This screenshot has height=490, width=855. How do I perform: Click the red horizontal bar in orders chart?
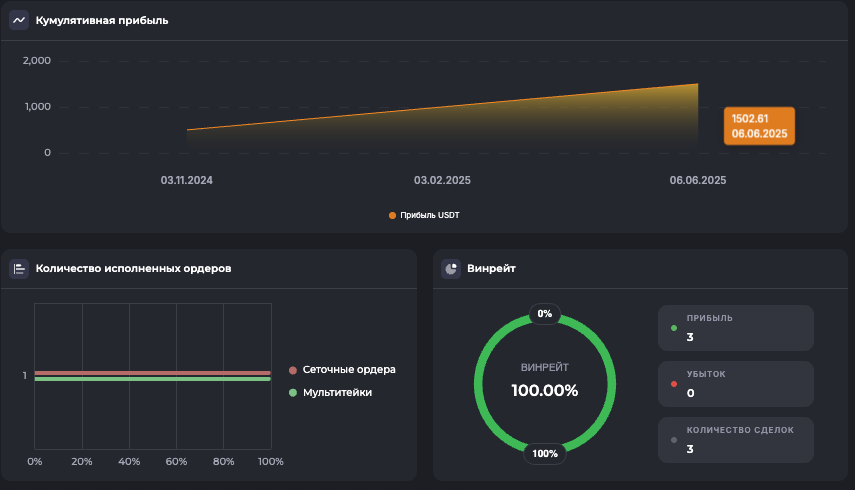coord(152,373)
